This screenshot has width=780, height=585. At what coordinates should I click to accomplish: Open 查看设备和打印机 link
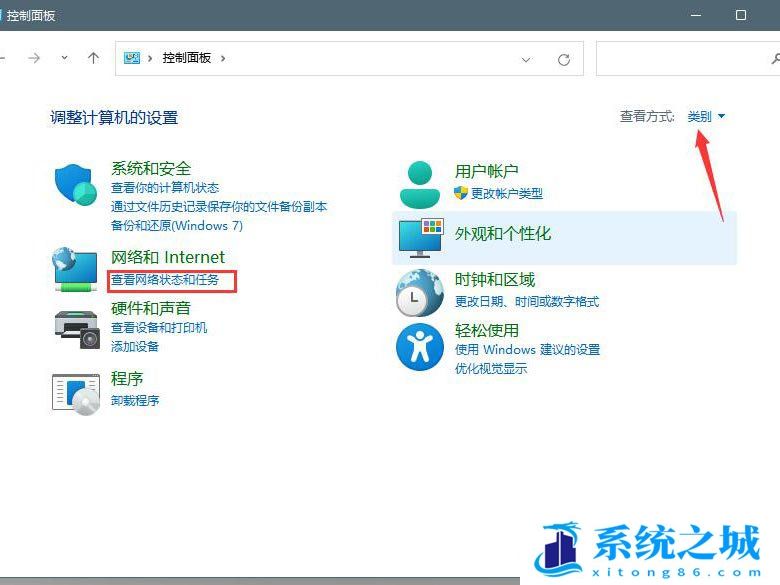pos(159,328)
